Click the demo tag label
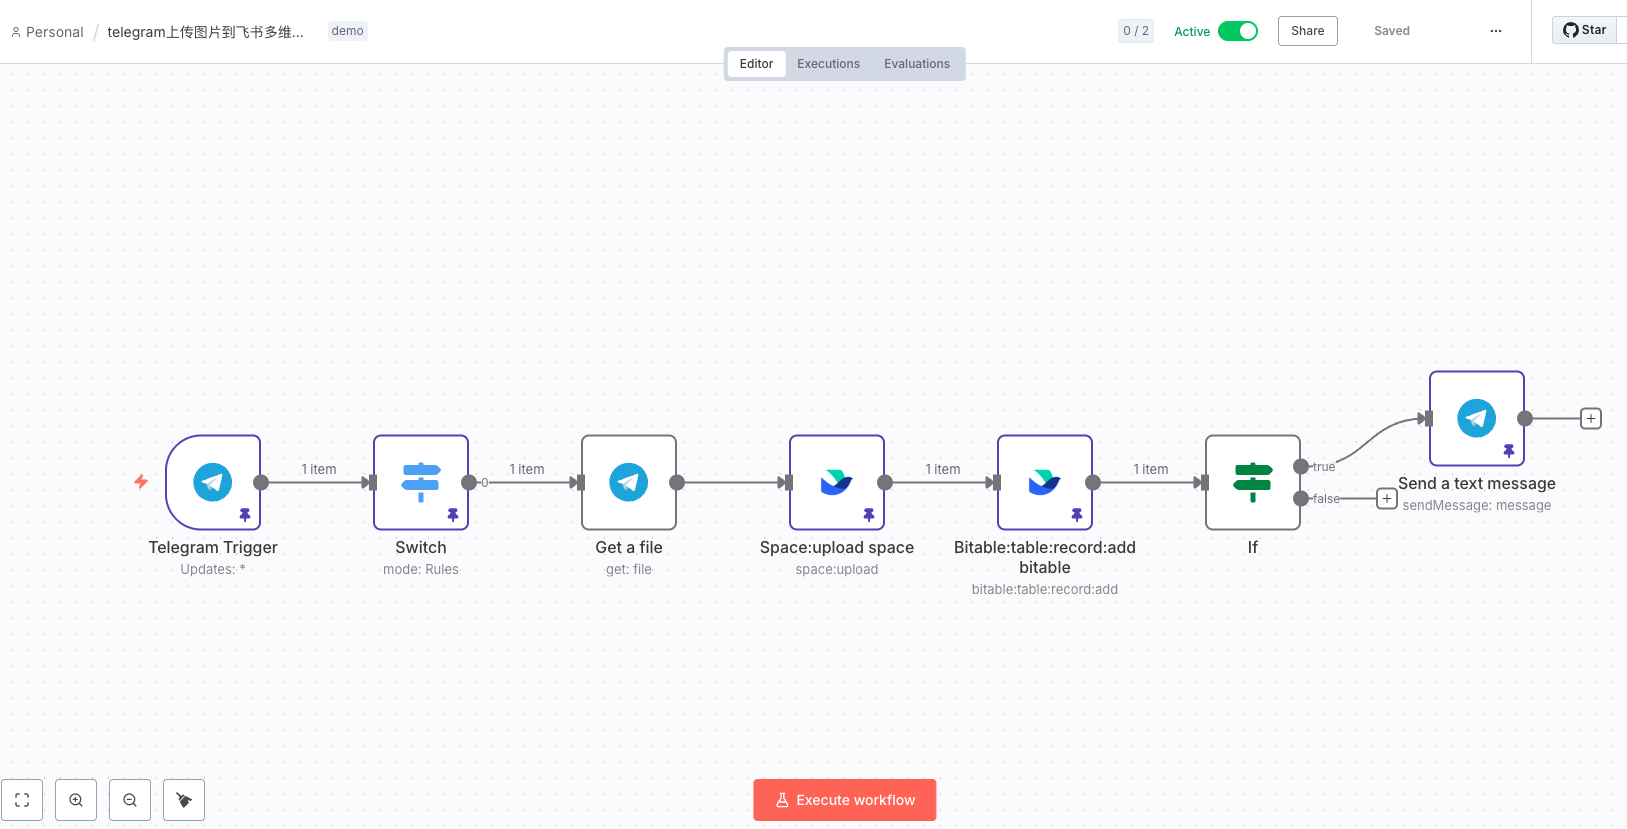 [x=347, y=31]
